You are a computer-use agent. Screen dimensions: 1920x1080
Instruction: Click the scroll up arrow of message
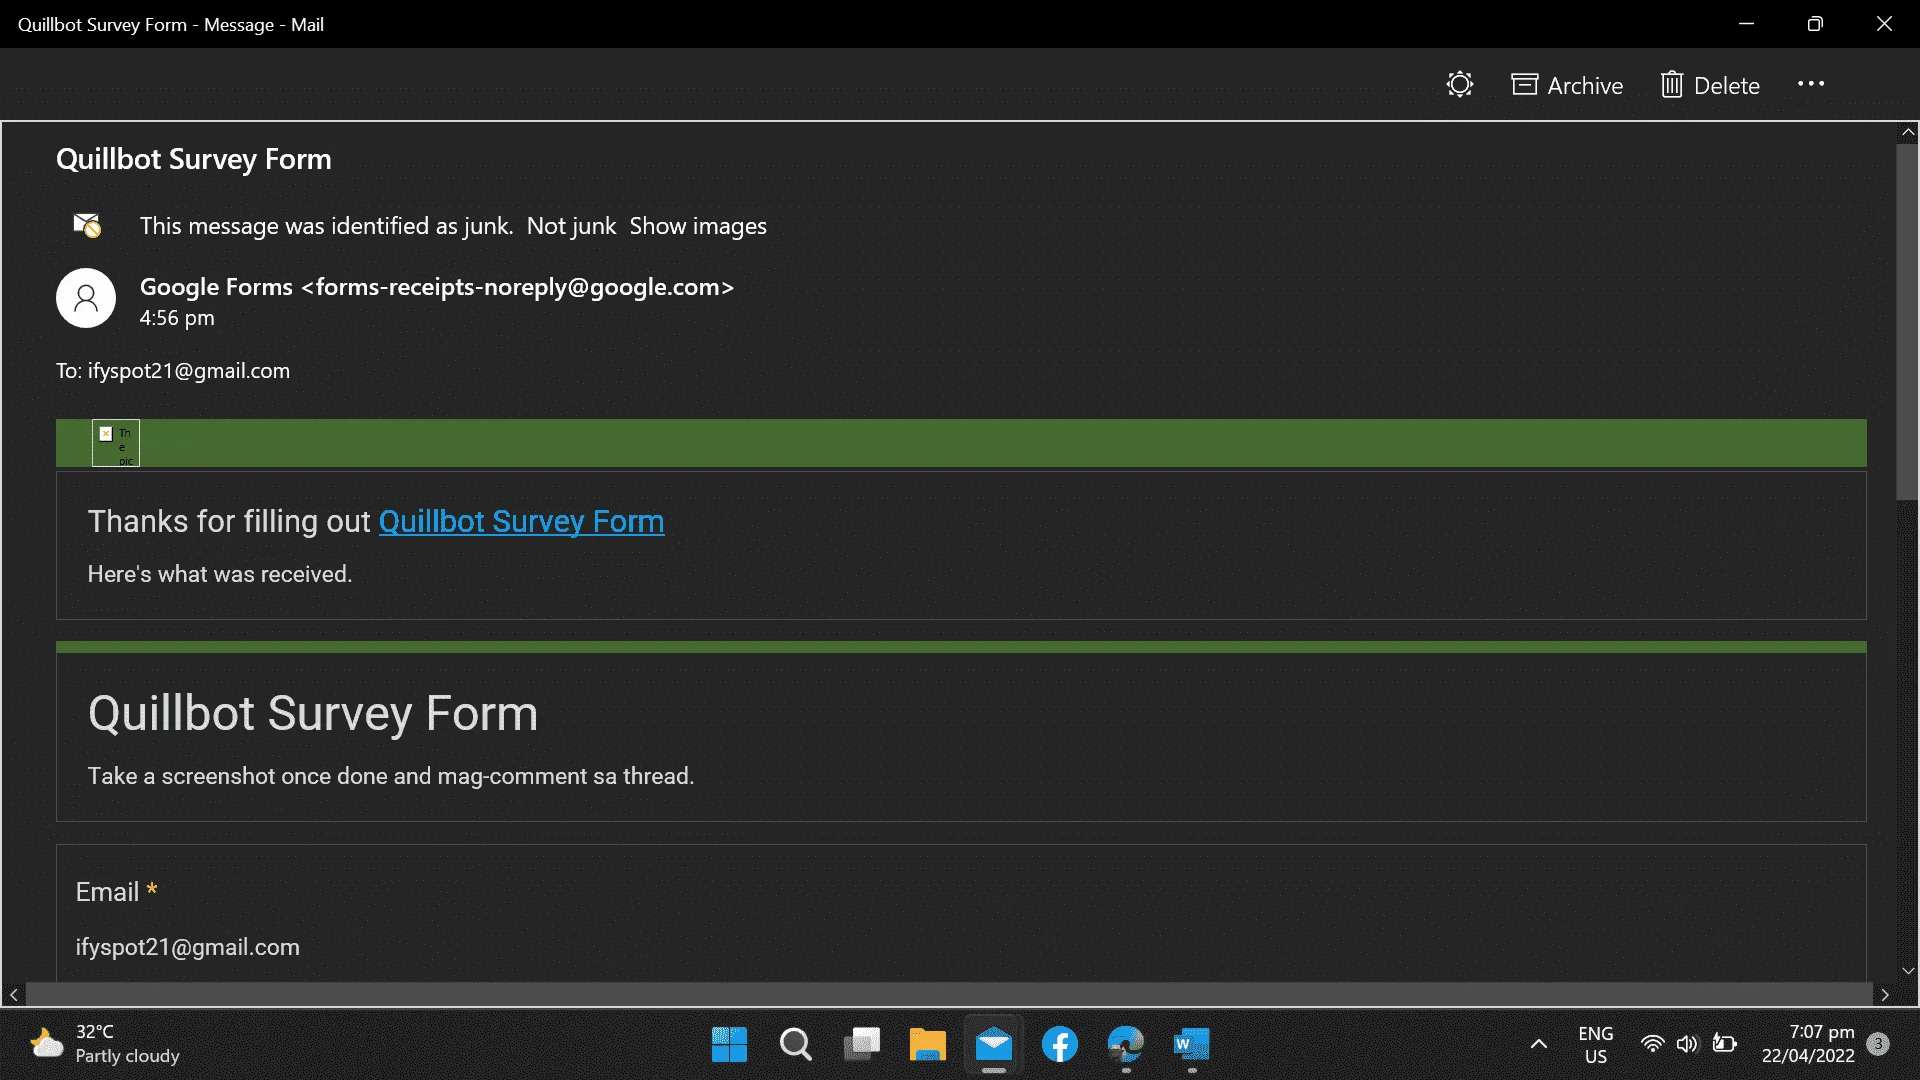pos(1908,132)
